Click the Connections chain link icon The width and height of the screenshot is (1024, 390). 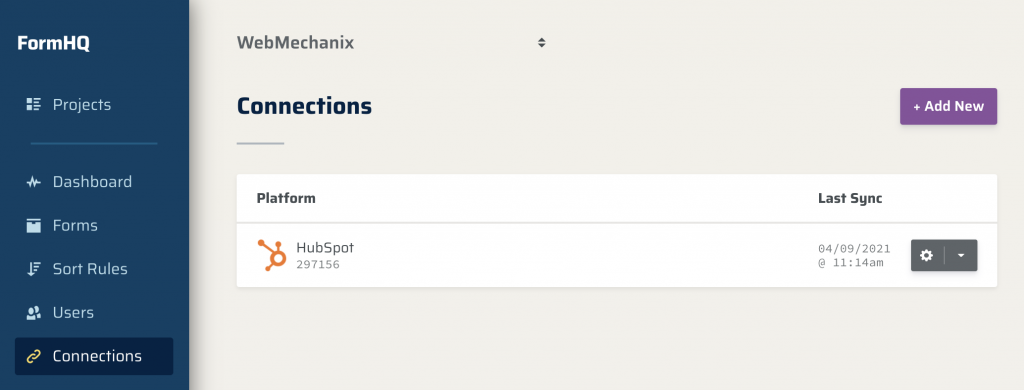click(x=33, y=356)
